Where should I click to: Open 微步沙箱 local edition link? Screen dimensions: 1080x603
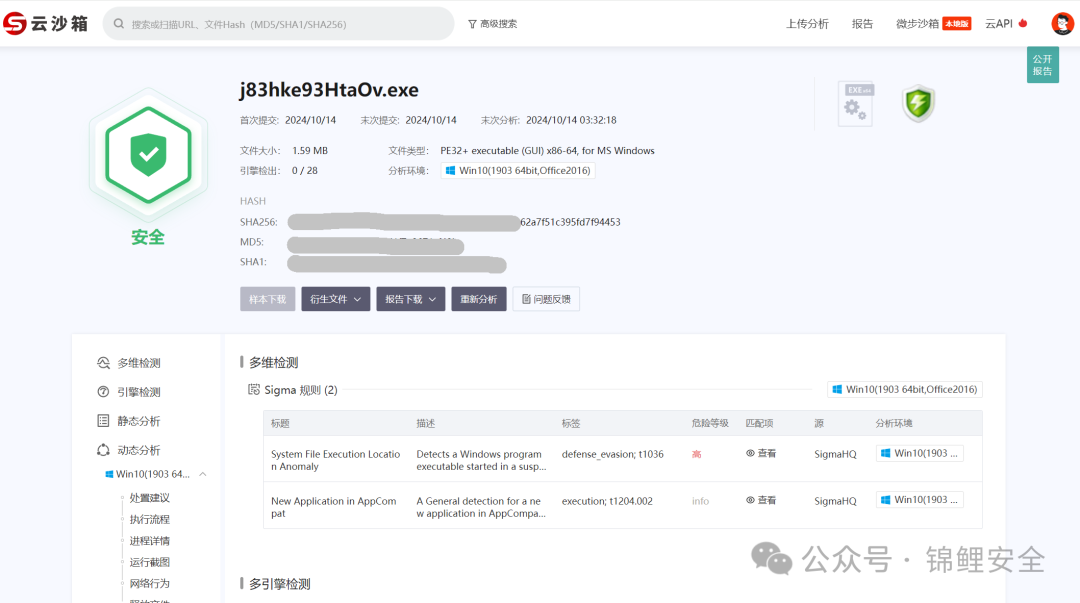tap(933, 24)
